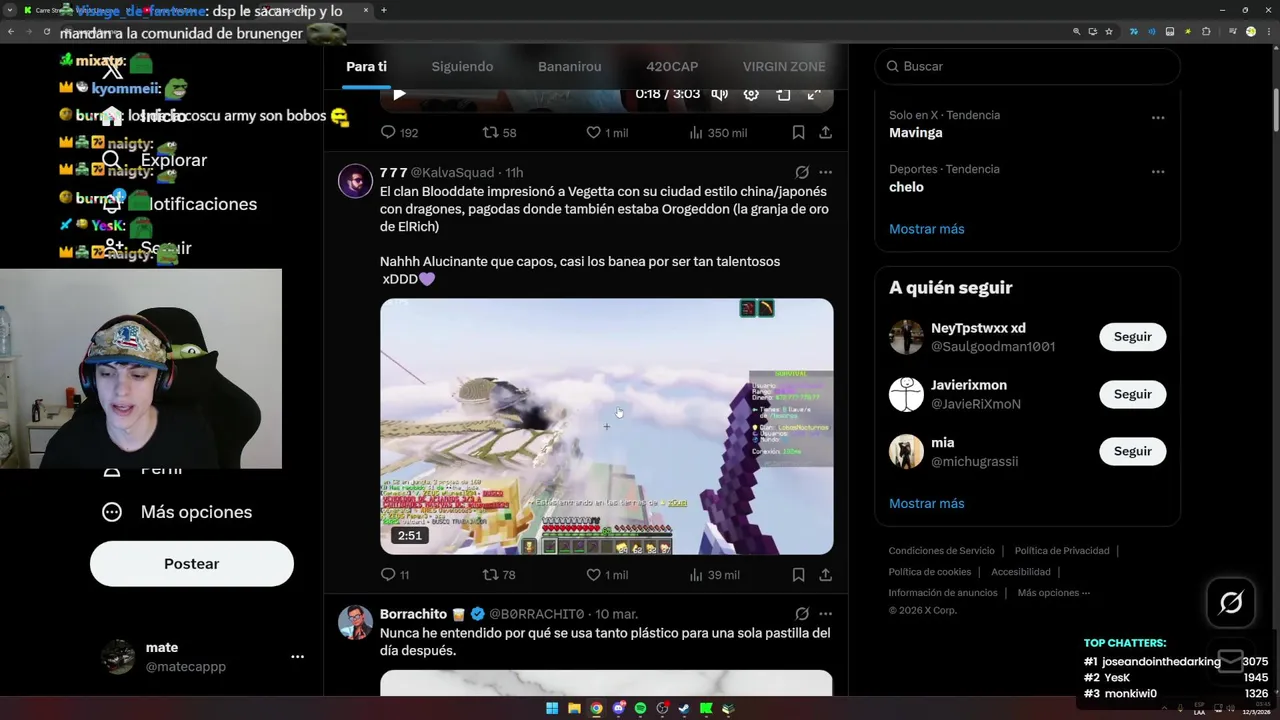Switch to the 420CAP tab
This screenshot has width=1280, height=720.
tap(672, 66)
